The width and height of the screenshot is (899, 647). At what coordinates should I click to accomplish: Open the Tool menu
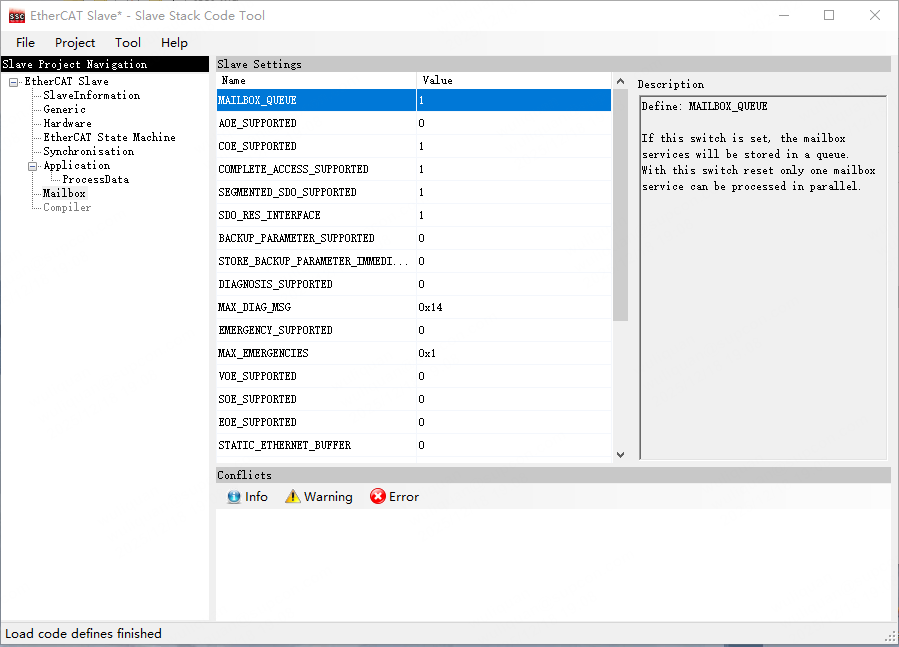click(x=127, y=43)
